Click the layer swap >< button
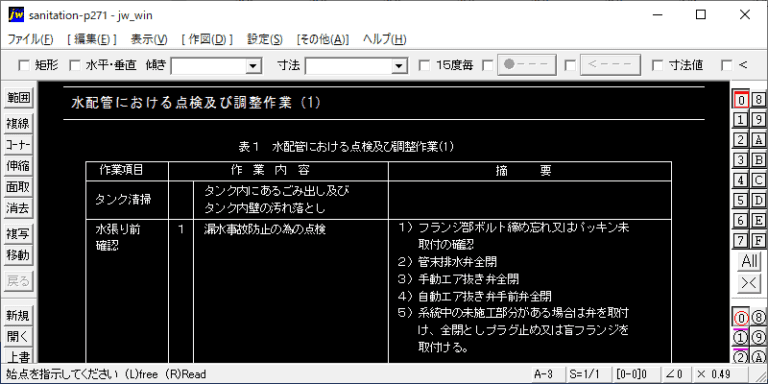Screen dimensions: 768x384 click(749, 283)
